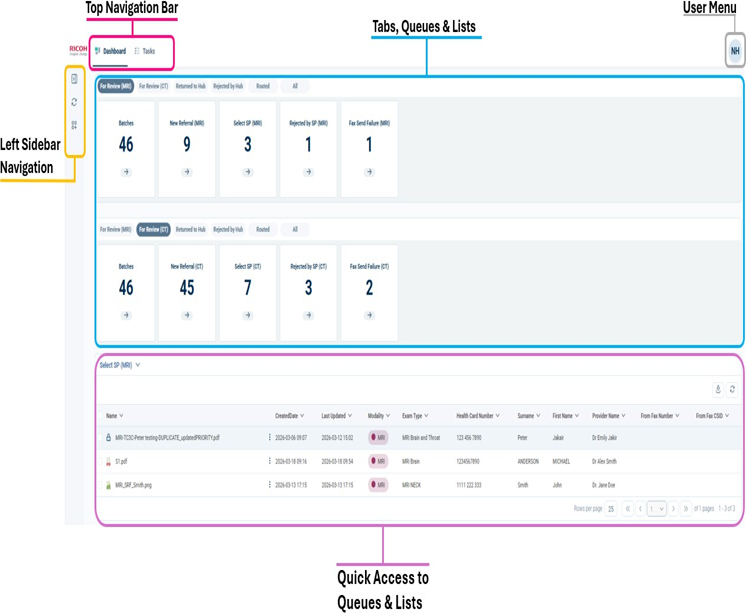
Task: Tick the select-all checkbox beside Name header
Action: (x=100, y=416)
